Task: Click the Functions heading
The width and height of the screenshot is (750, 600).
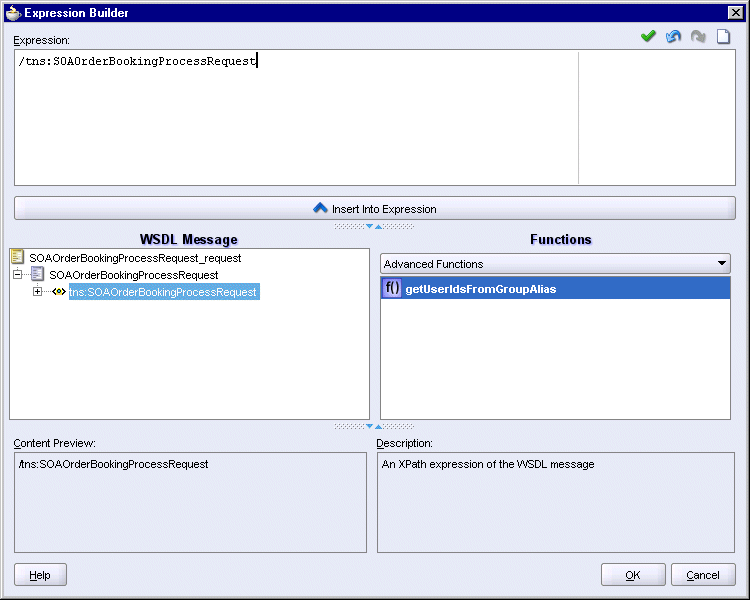Action: click(x=561, y=239)
